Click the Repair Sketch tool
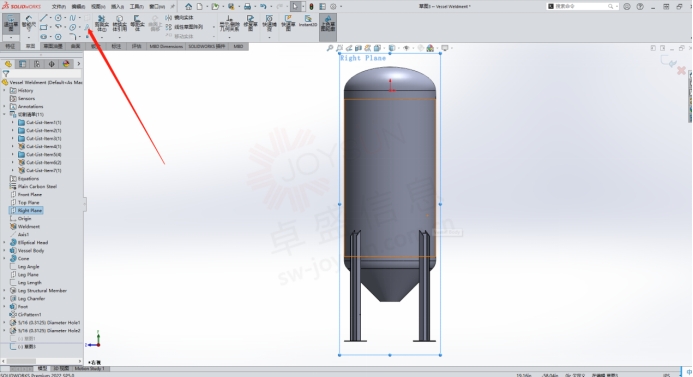Screen dimensions: 693x377 pos(251,23)
